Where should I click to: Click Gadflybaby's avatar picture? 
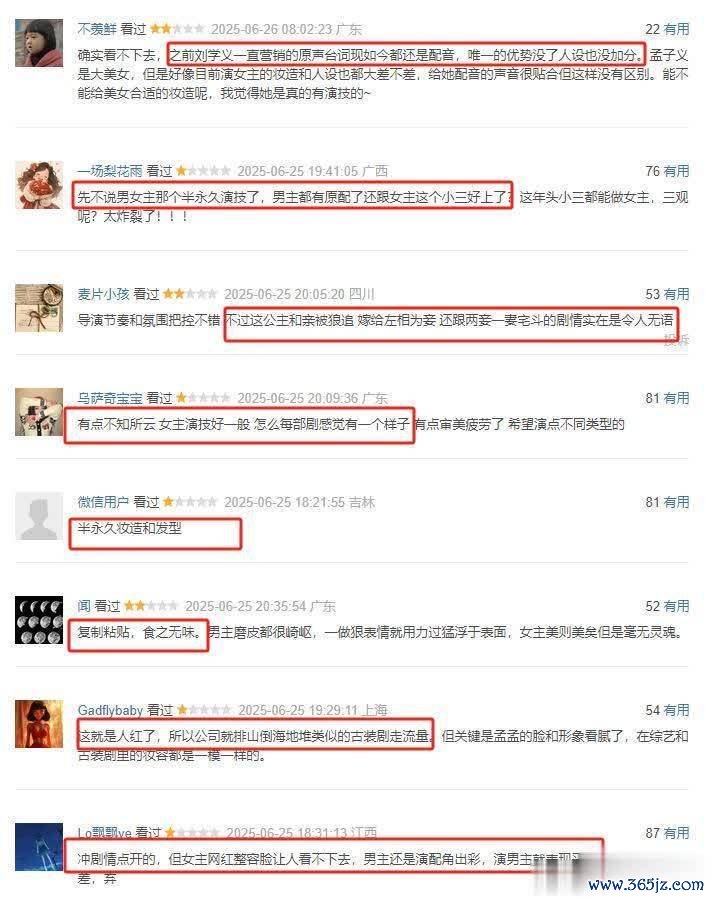coord(39,724)
